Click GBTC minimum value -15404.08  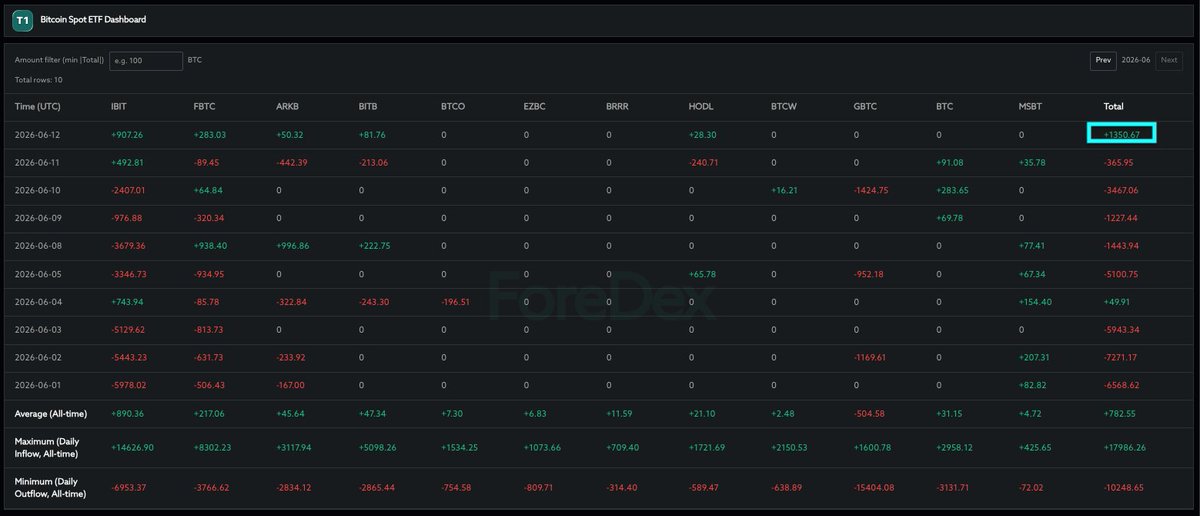coord(875,488)
